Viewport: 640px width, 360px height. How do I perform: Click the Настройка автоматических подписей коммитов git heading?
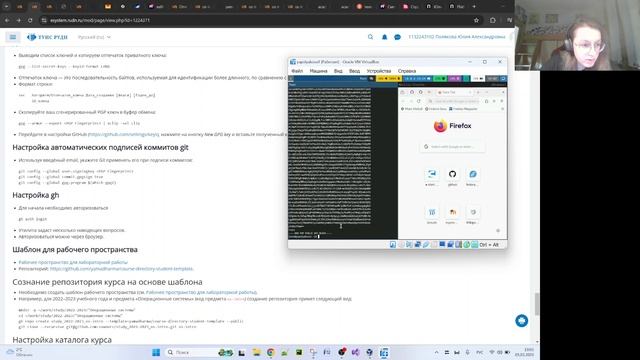coord(100,147)
